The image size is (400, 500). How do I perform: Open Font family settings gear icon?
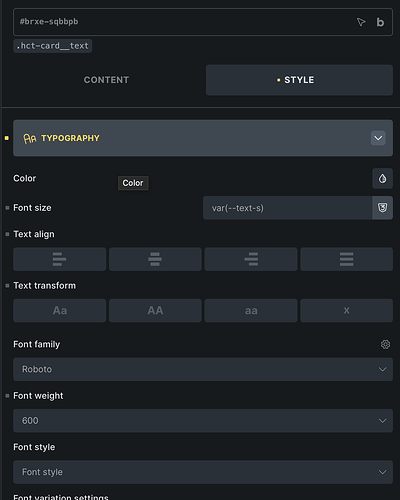coord(385,344)
